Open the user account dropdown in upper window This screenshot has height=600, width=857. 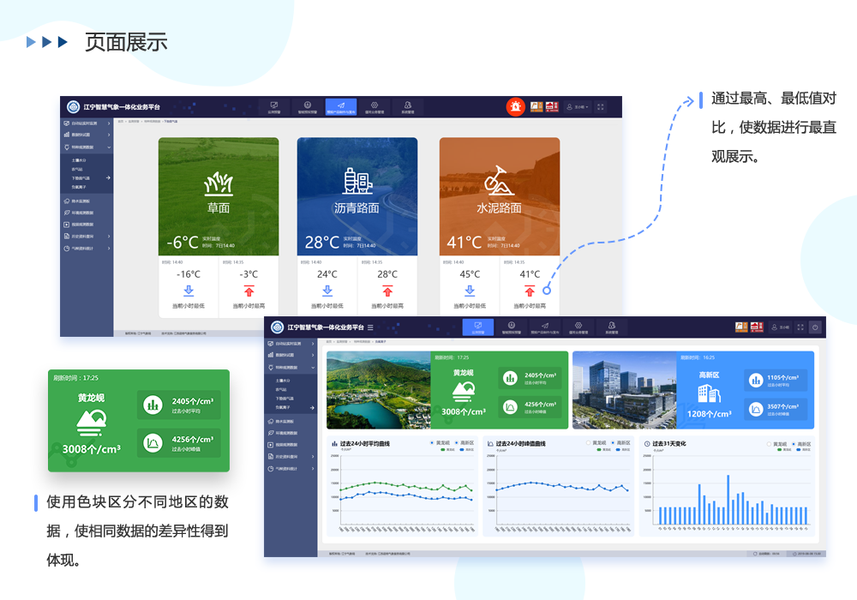coord(578,107)
